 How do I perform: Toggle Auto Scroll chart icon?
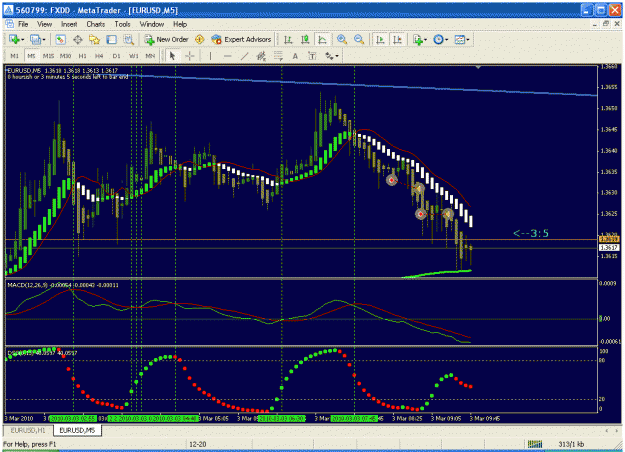pyautogui.click(x=380, y=39)
